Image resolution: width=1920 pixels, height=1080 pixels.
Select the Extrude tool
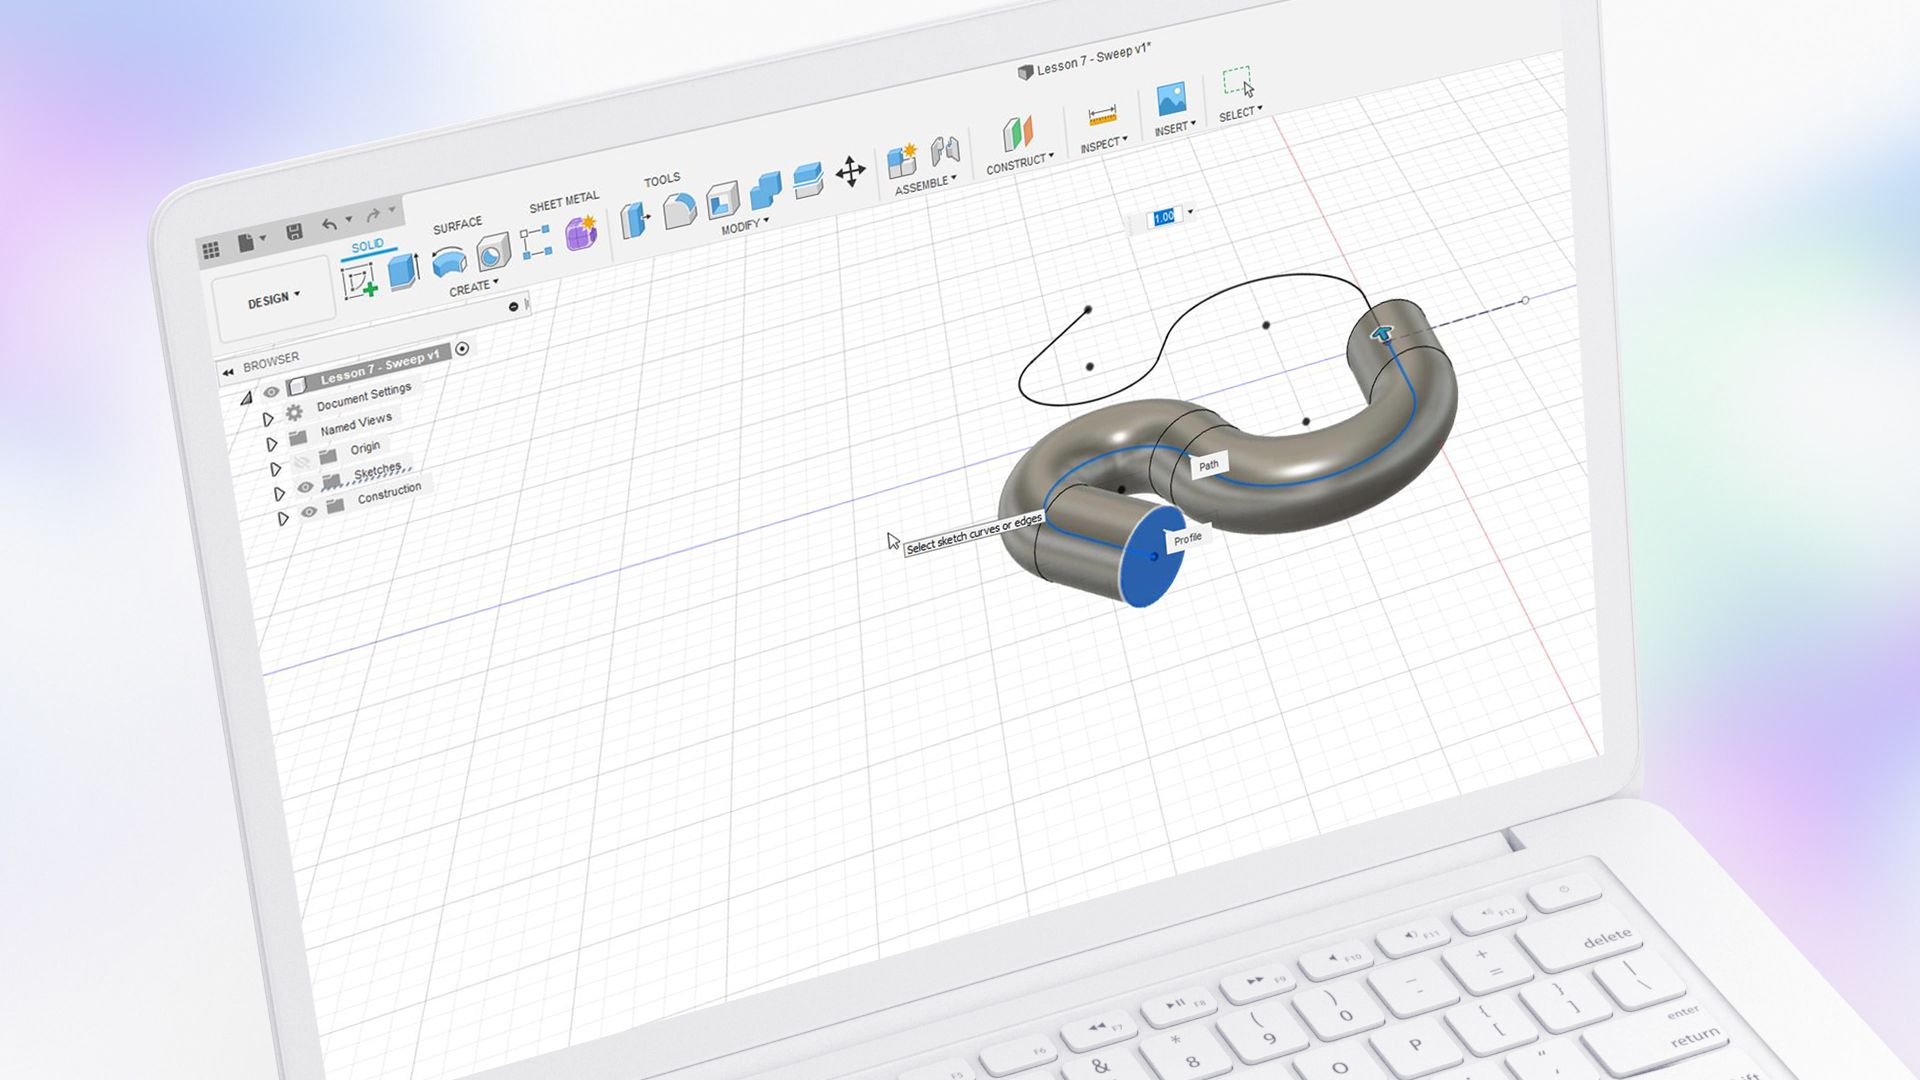click(404, 270)
